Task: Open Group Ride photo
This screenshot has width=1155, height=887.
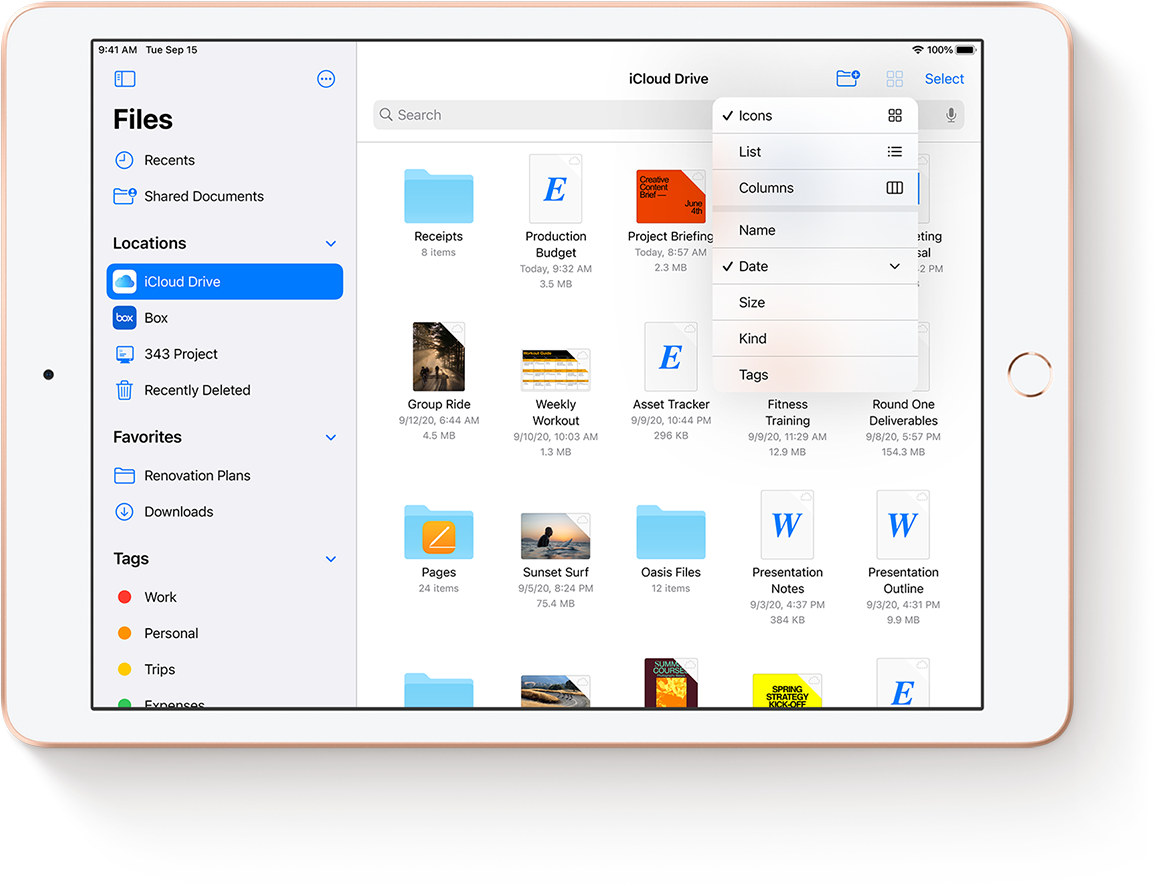Action: click(438, 357)
